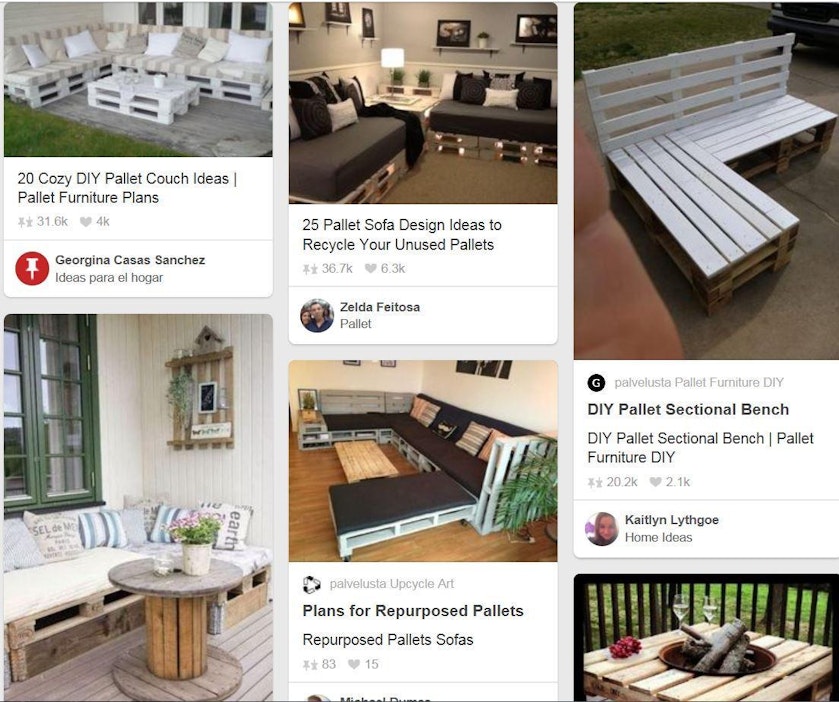Open the porch pallet sofa with spool table

[138, 508]
